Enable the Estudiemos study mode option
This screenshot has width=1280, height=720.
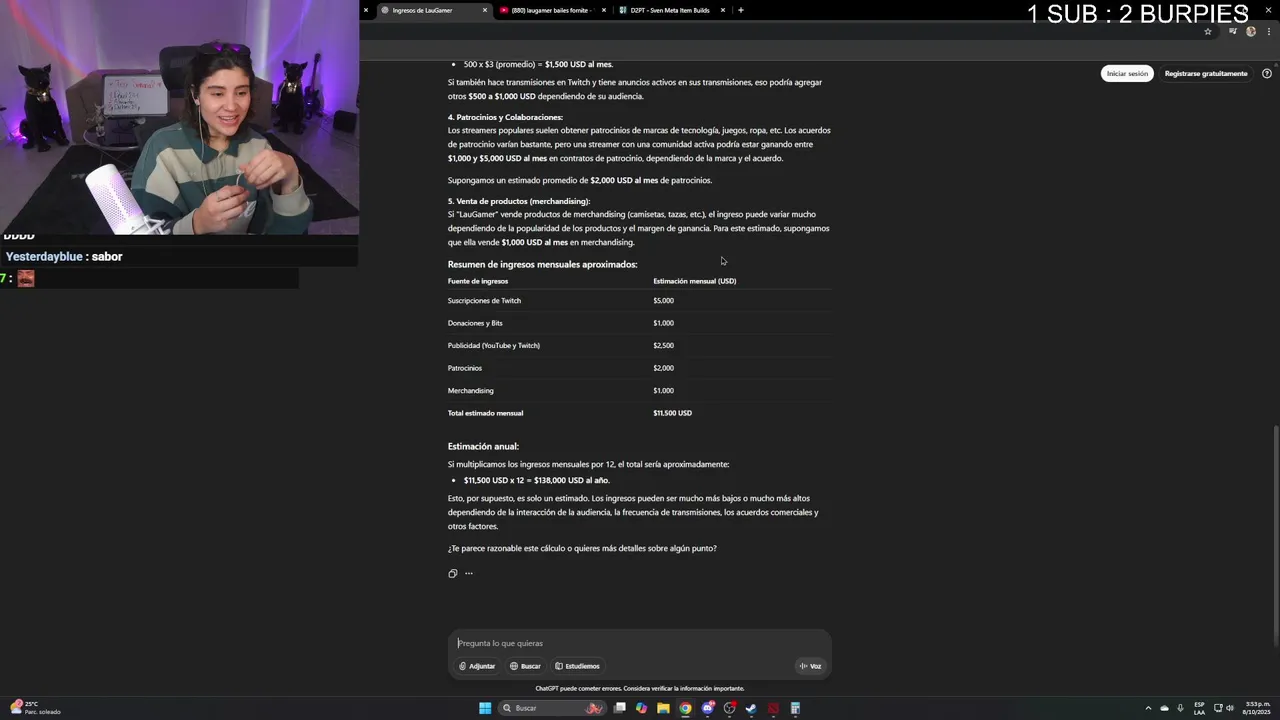click(578, 666)
